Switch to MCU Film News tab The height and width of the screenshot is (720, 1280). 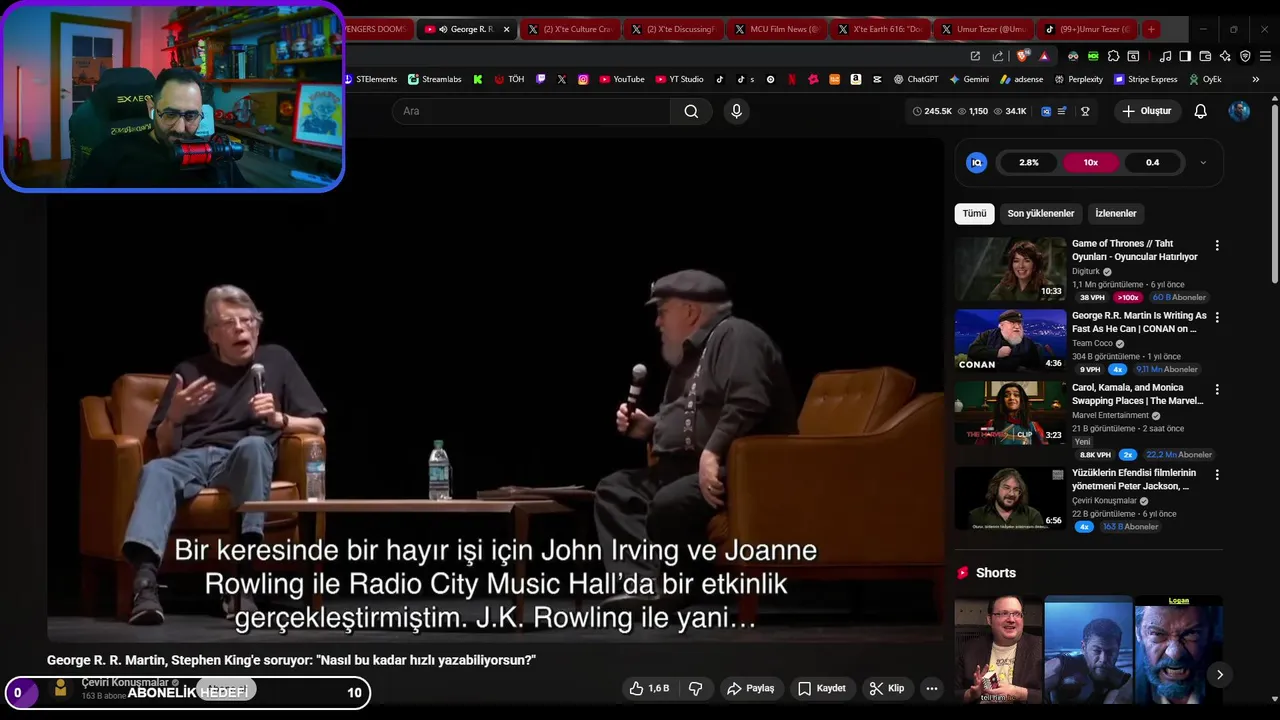point(778,29)
